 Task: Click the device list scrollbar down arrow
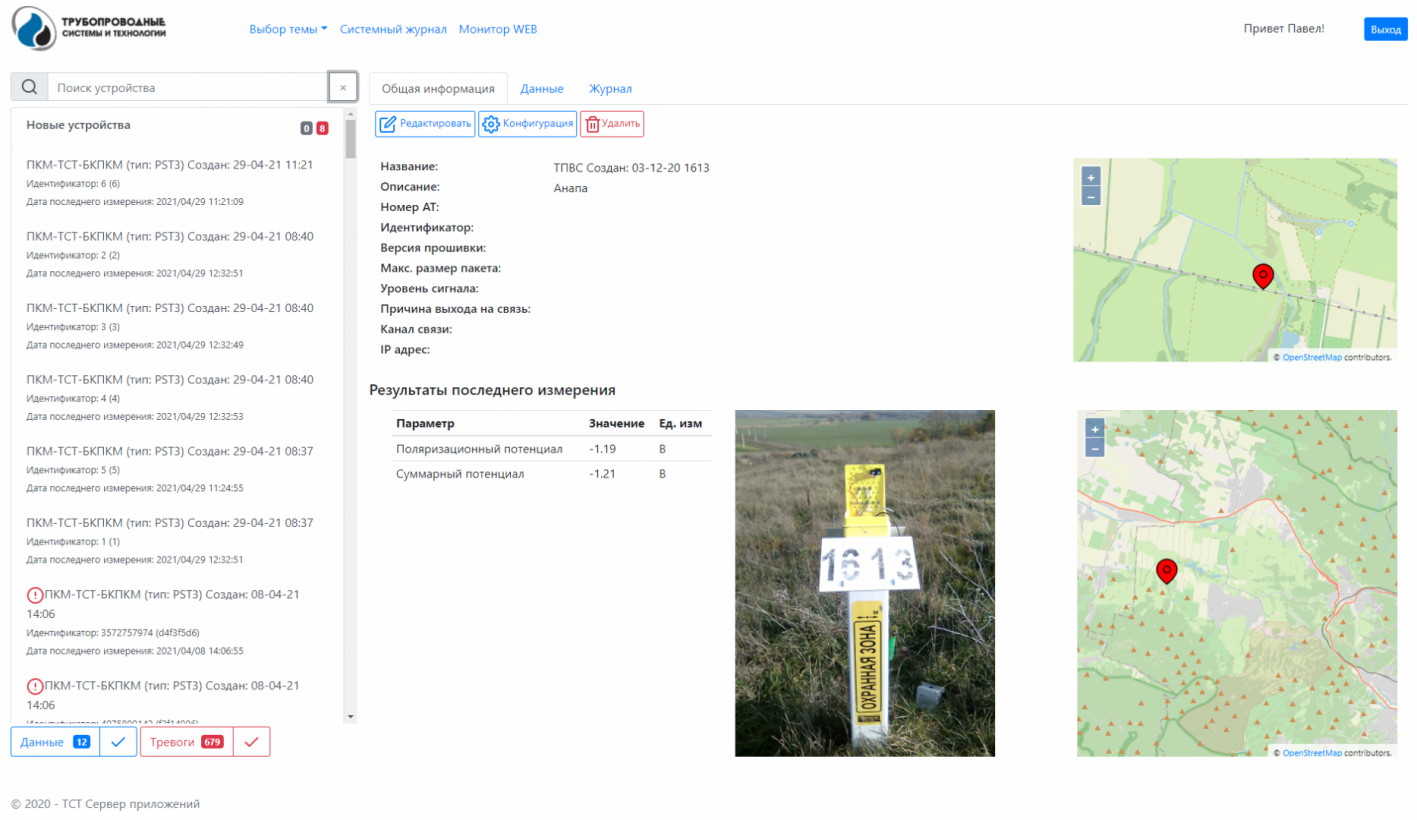[350, 717]
